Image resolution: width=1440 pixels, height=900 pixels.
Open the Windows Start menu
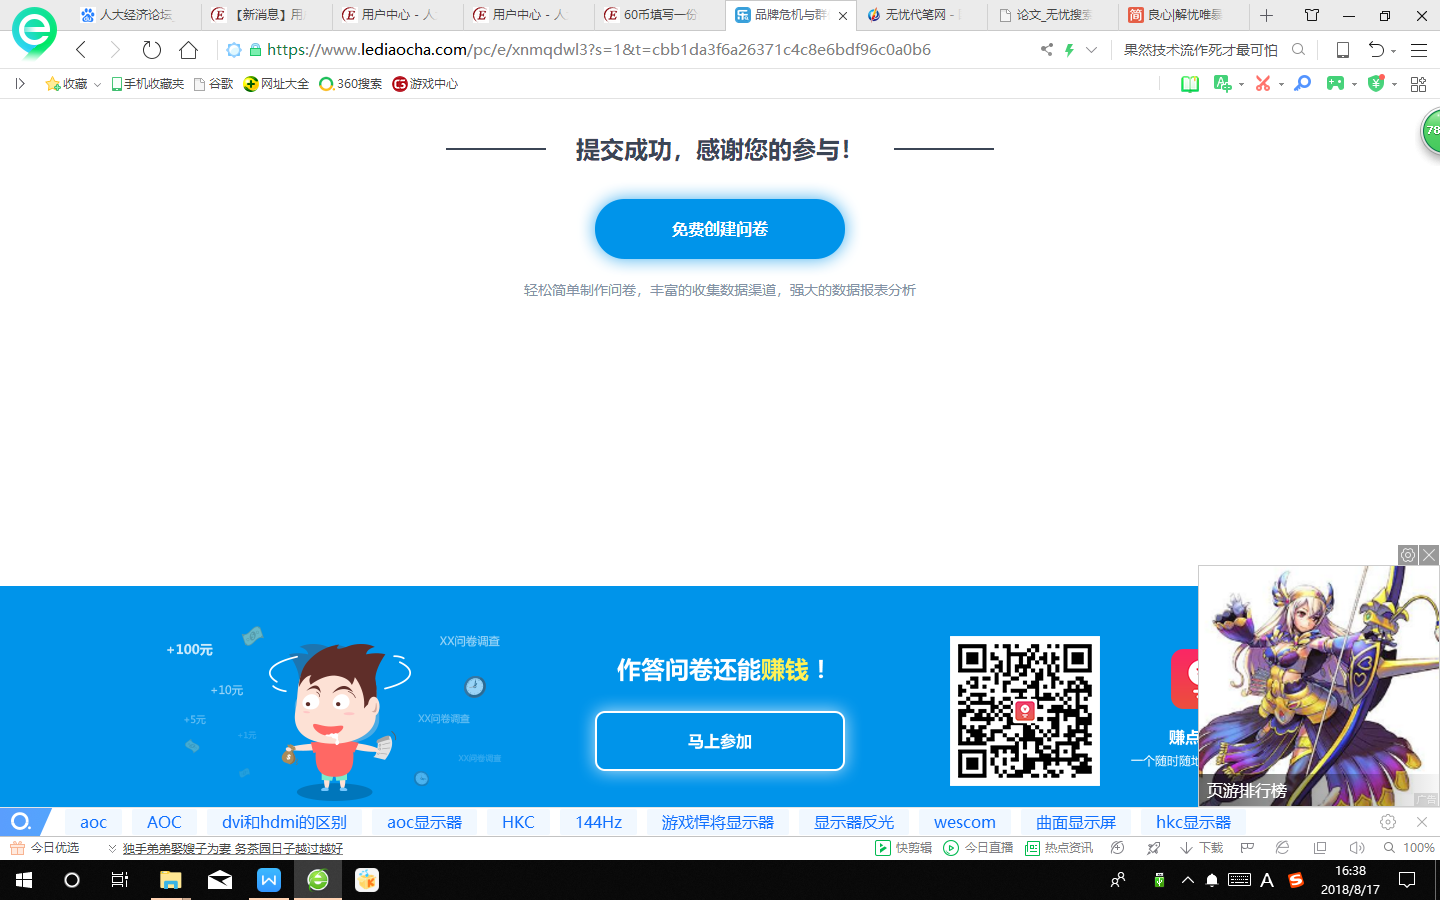pos(24,880)
